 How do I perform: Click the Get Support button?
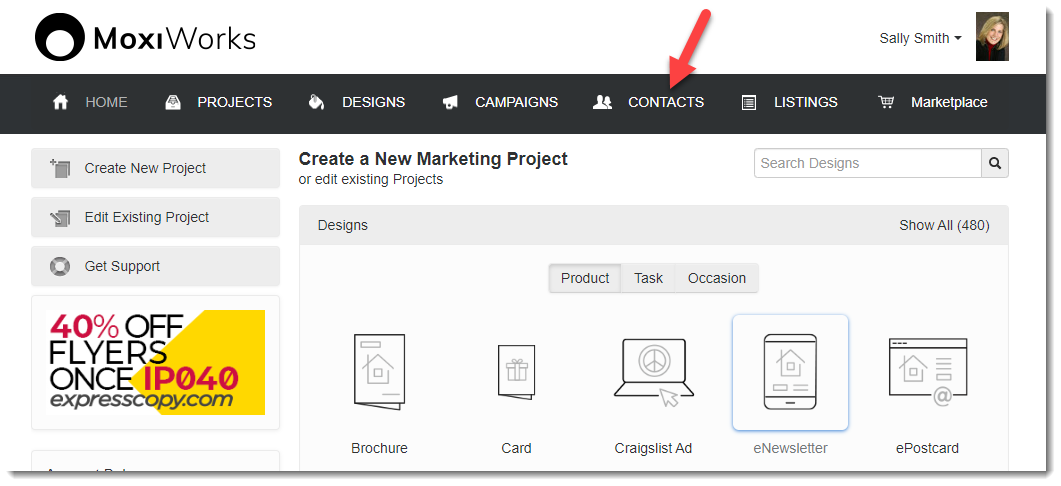(156, 266)
